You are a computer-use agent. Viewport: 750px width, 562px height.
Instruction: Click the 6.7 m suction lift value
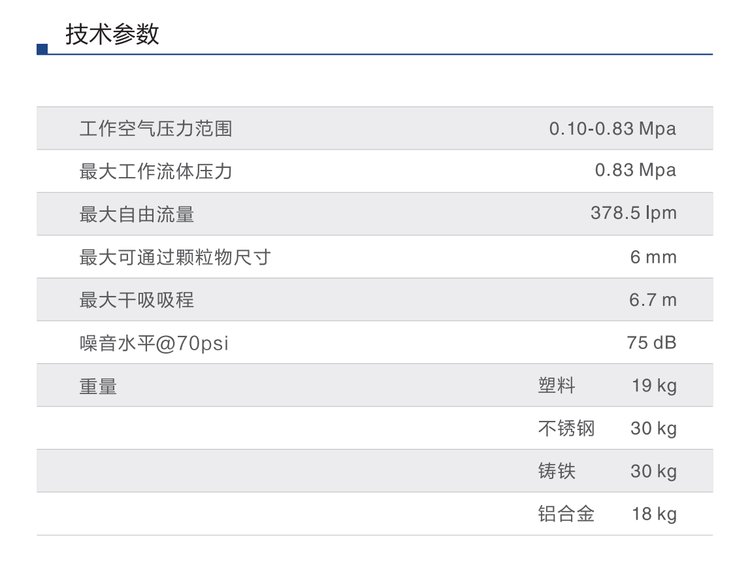pyautogui.click(x=653, y=300)
